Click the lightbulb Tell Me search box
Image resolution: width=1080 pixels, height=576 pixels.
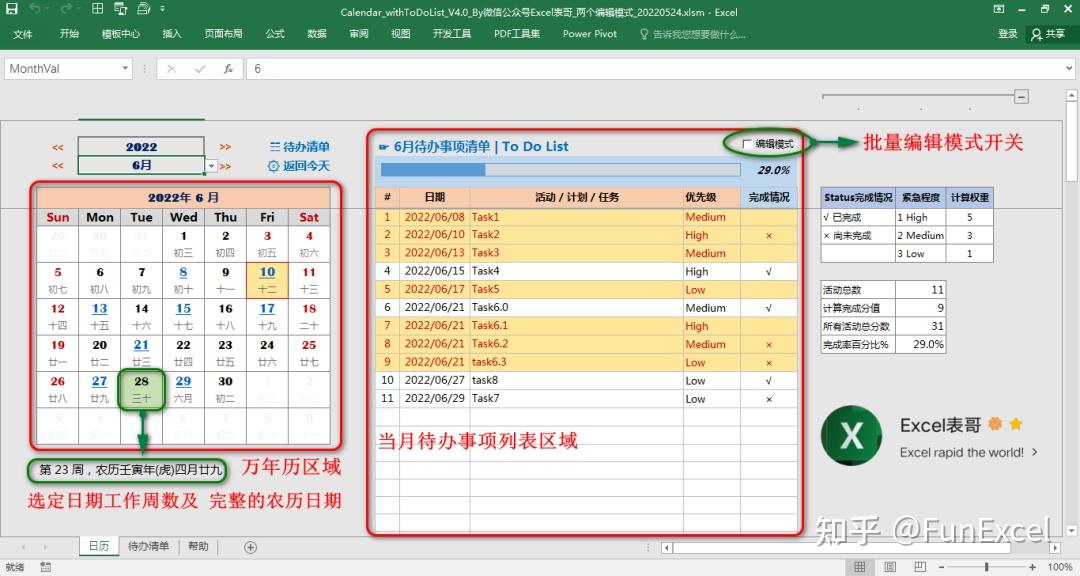pos(692,34)
